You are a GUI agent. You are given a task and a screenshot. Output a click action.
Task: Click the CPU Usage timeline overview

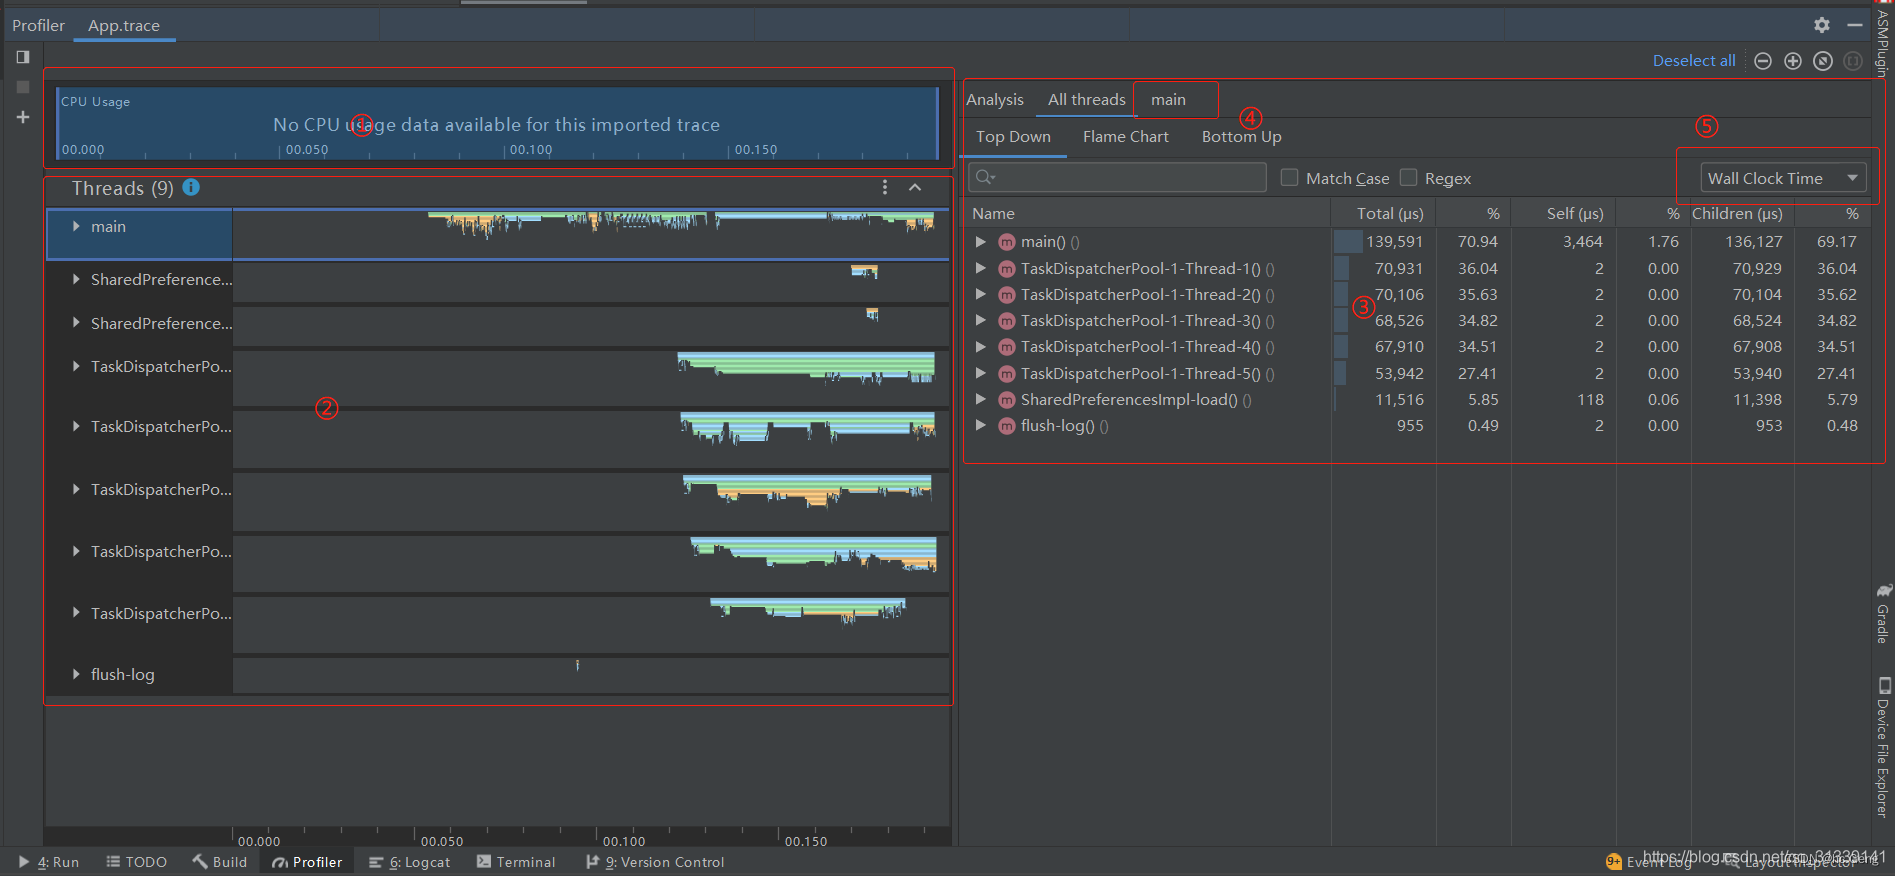(x=497, y=124)
